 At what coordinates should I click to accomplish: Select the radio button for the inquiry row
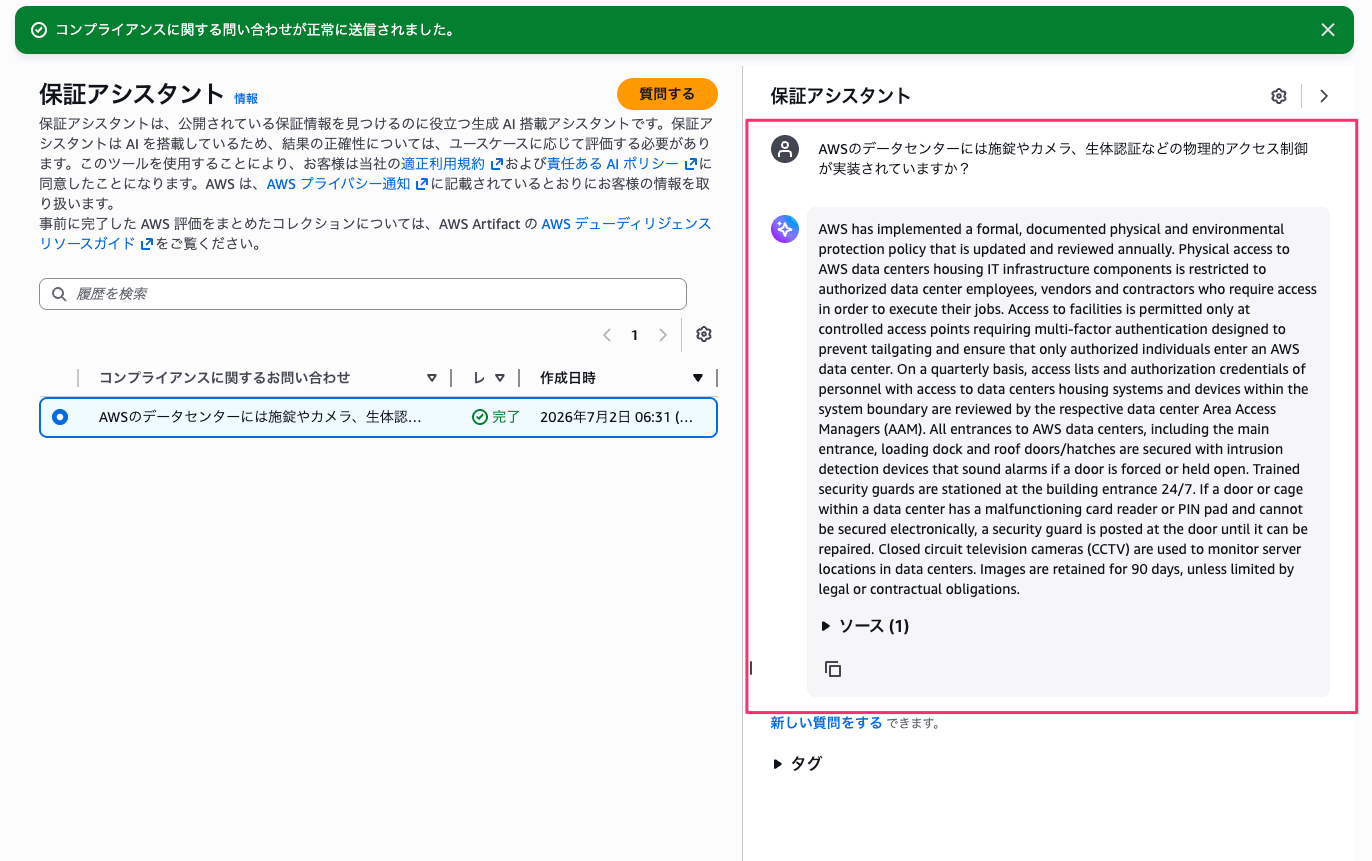pos(60,417)
